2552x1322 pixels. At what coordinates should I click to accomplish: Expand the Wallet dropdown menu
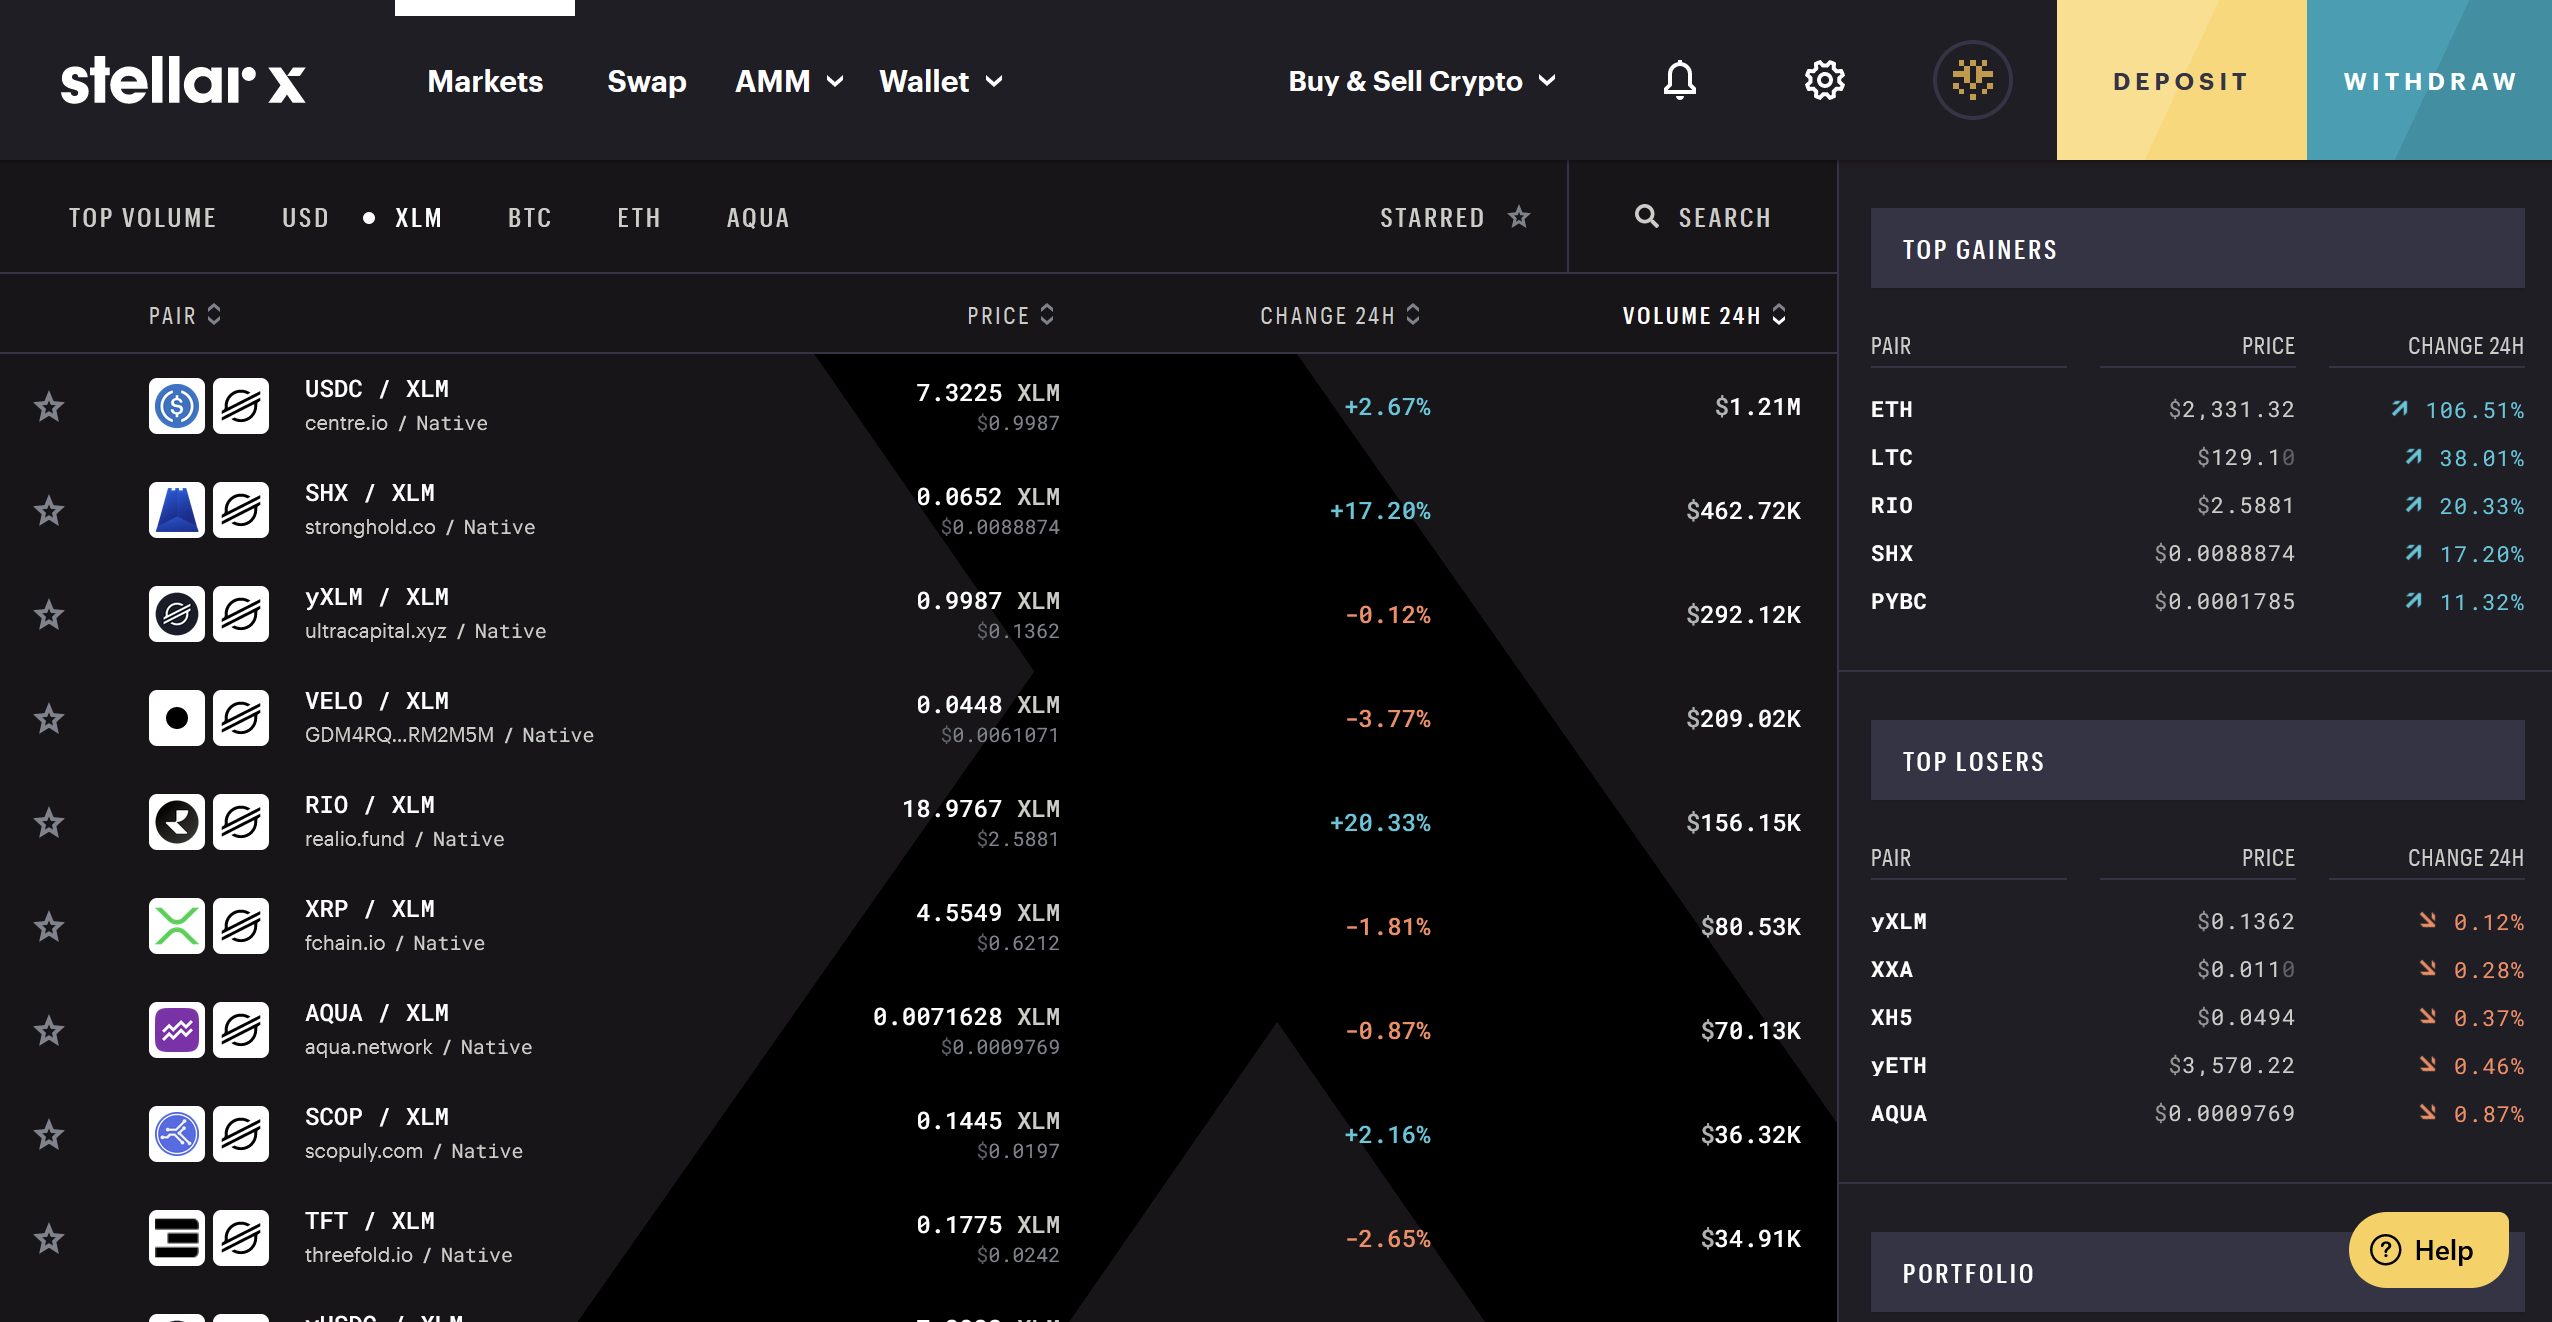click(x=940, y=81)
